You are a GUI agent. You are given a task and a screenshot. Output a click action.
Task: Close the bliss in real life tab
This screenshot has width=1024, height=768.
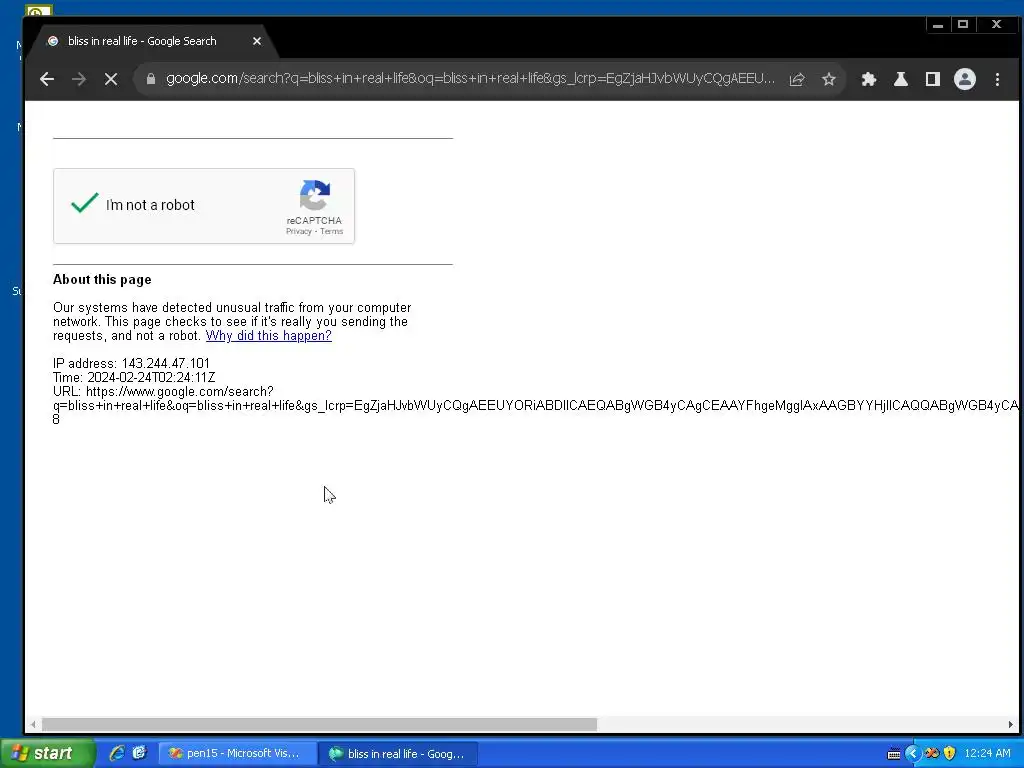(x=257, y=41)
